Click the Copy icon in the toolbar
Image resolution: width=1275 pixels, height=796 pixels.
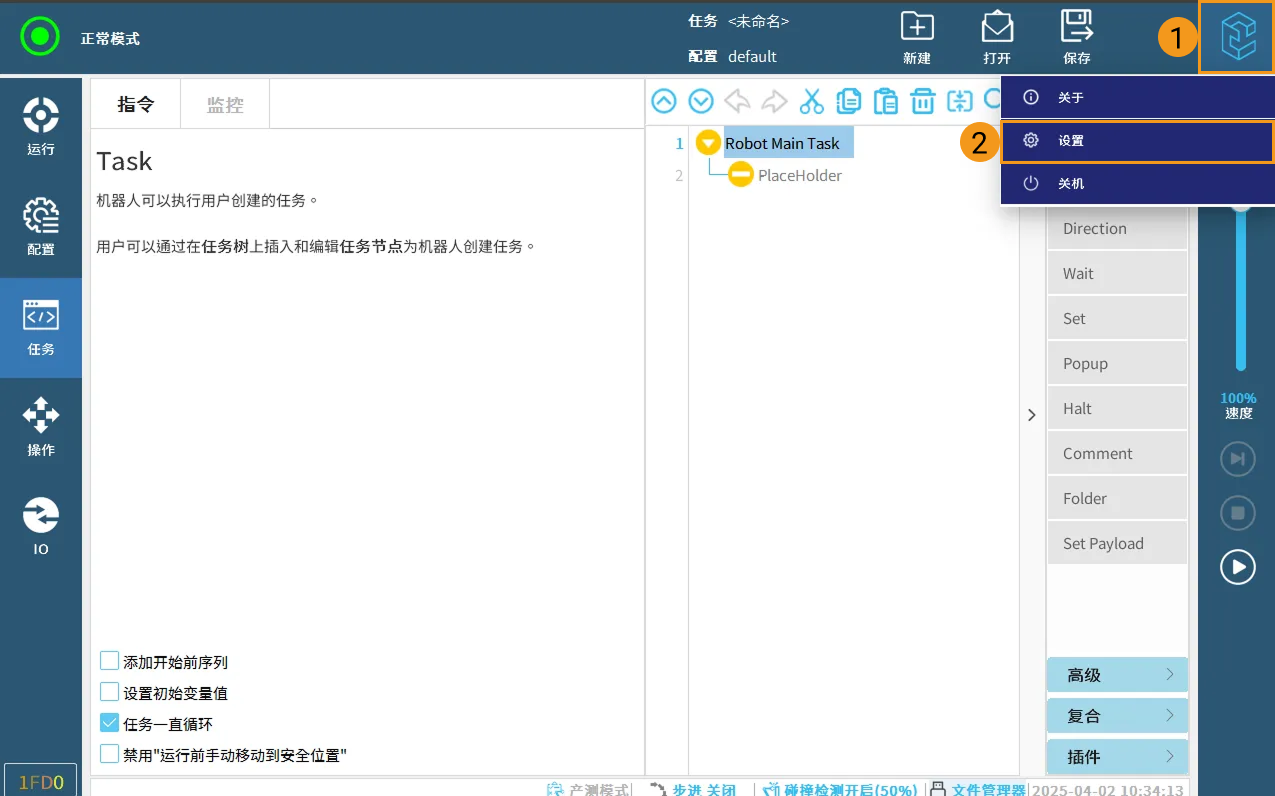848,100
